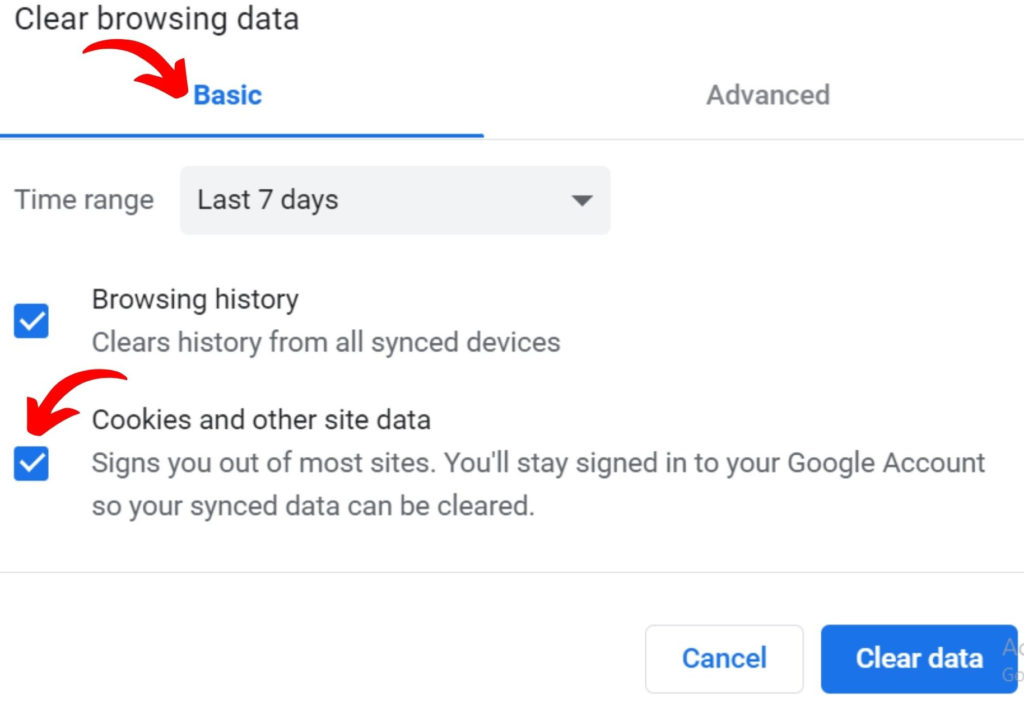Switch to the Basic tab

tap(227, 95)
